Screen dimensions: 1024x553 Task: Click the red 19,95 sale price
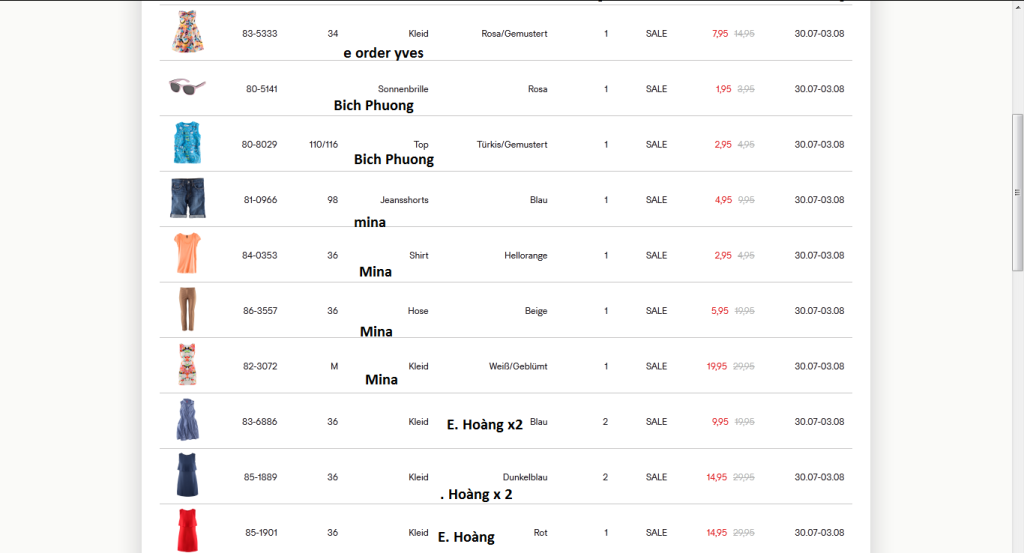pos(717,366)
